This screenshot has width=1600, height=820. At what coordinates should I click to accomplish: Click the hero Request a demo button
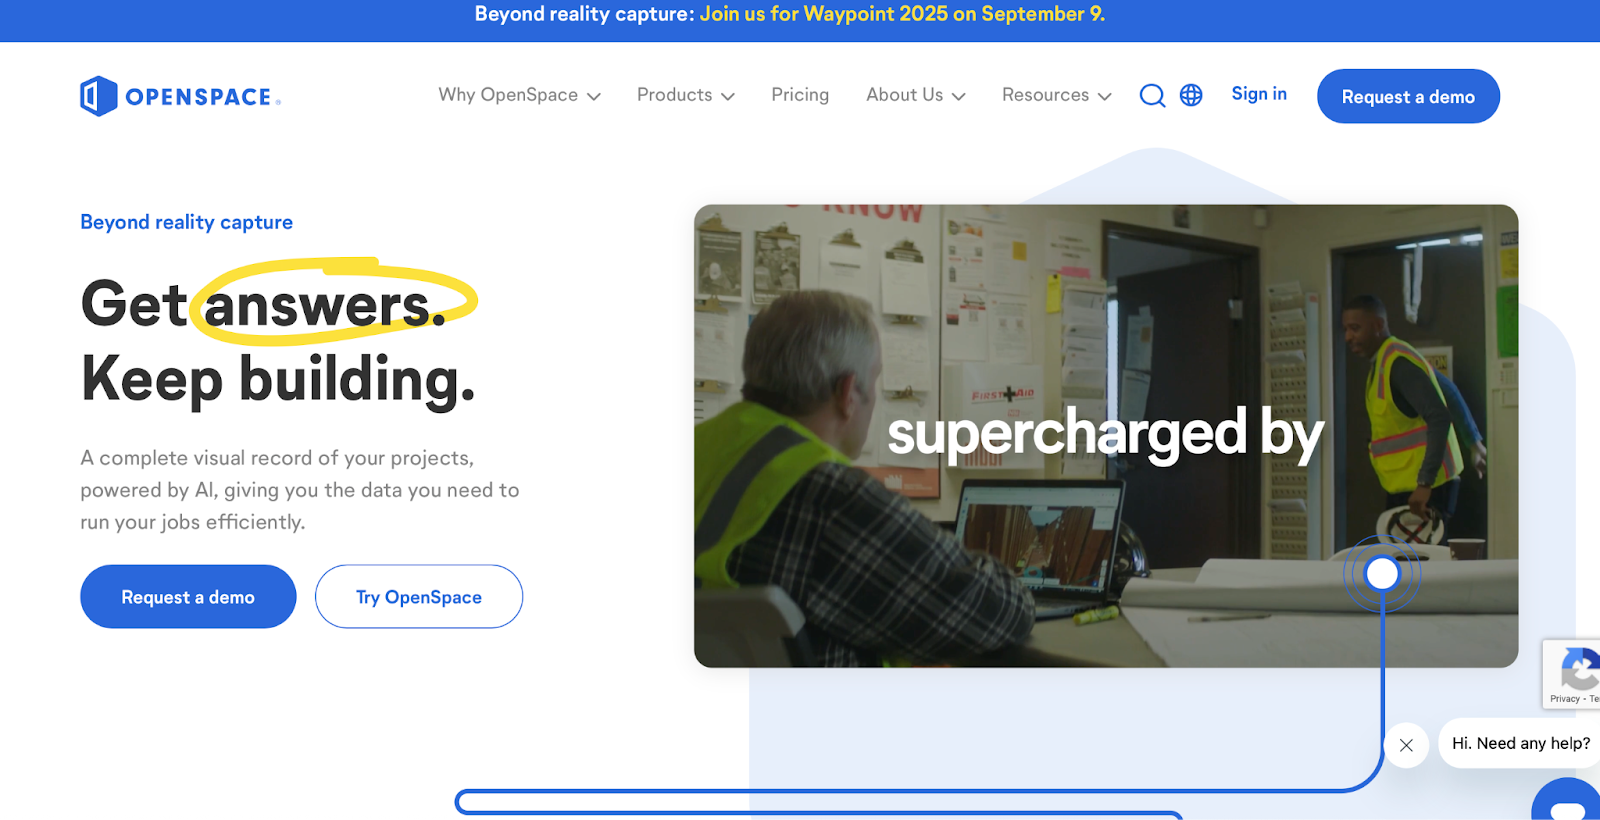coord(188,597)
